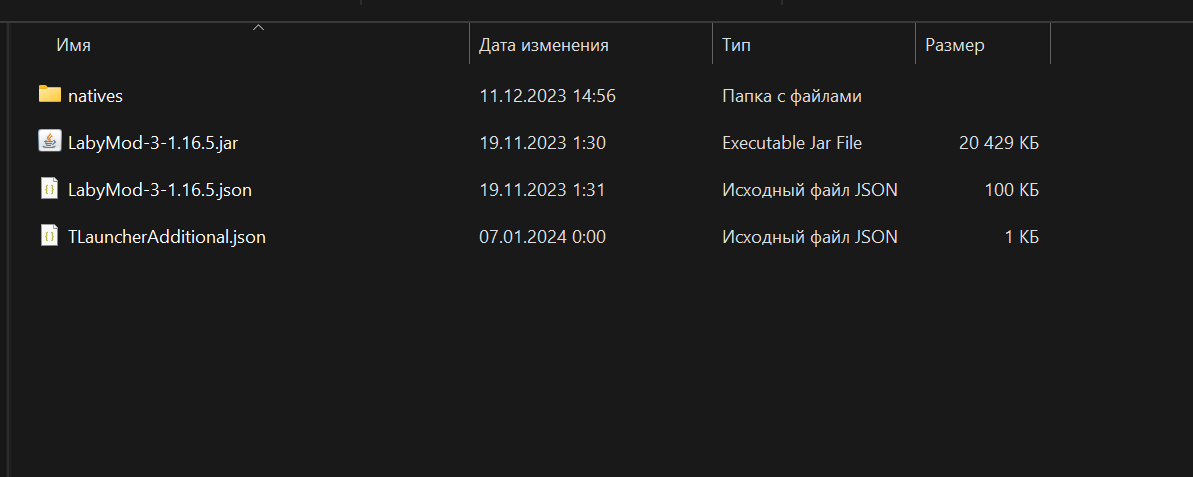Screen dimensions: 1193x477
Task: Click the Папка с файлами type text
Action: pos(792,96)
